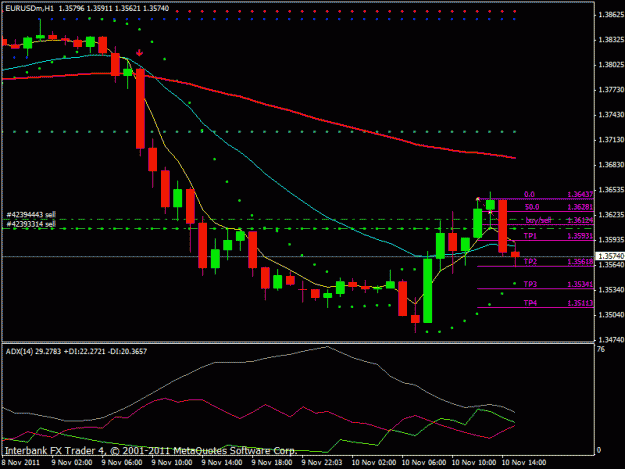Click the 1.38025 price axis label
Viewport: 625px width, 469px height.
click(611, 65)
